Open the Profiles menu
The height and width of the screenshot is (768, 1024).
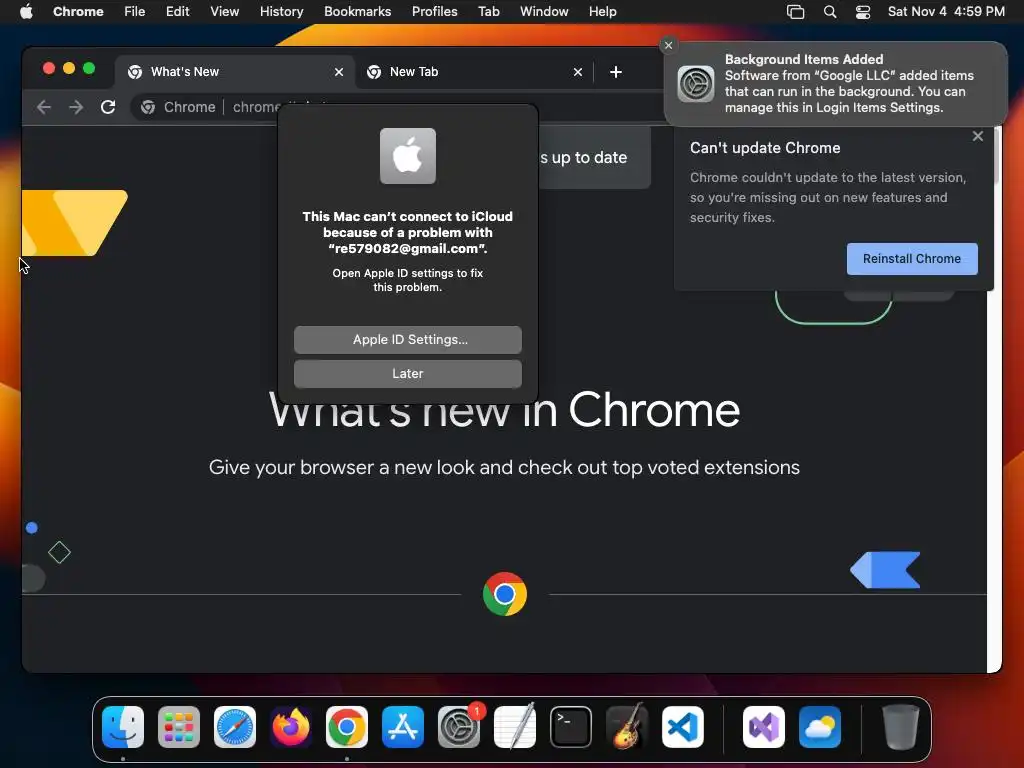point(434,12)
